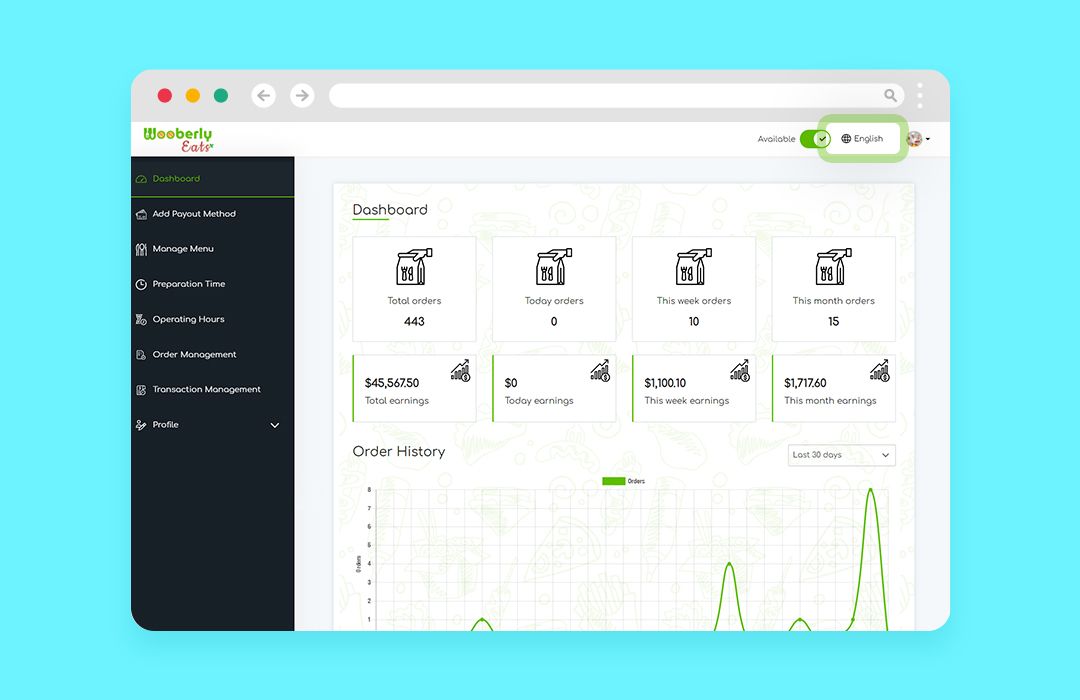Click the red window close dot

(165, 95)
